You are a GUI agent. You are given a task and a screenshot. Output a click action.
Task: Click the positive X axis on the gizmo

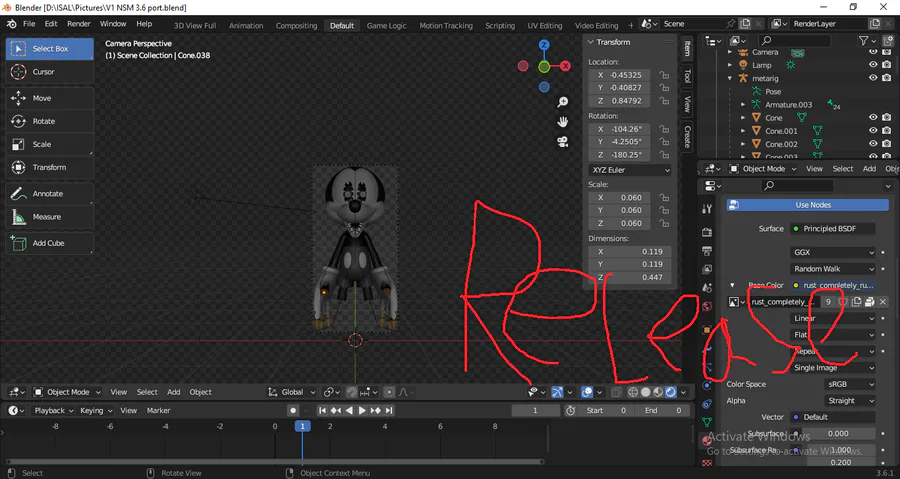[x=565, y=66]
